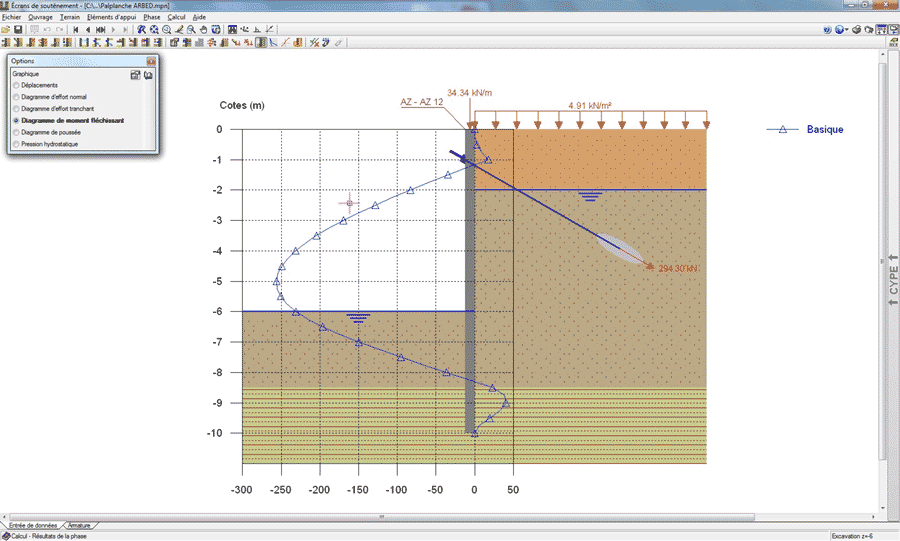Image resolution: width=900 pixels, height=541 pixels.
Task: Click the dark framed view icon after refresh
Action: [232, 29]
